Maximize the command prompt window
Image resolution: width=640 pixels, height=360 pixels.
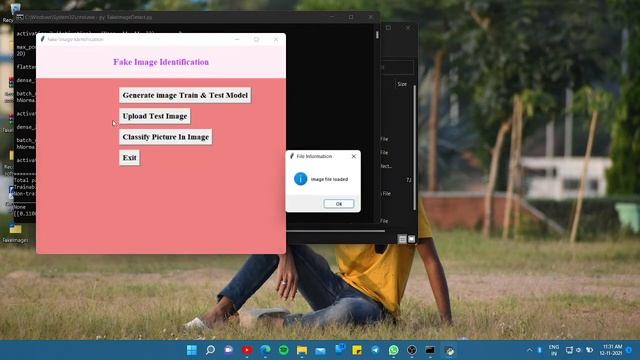351,17
